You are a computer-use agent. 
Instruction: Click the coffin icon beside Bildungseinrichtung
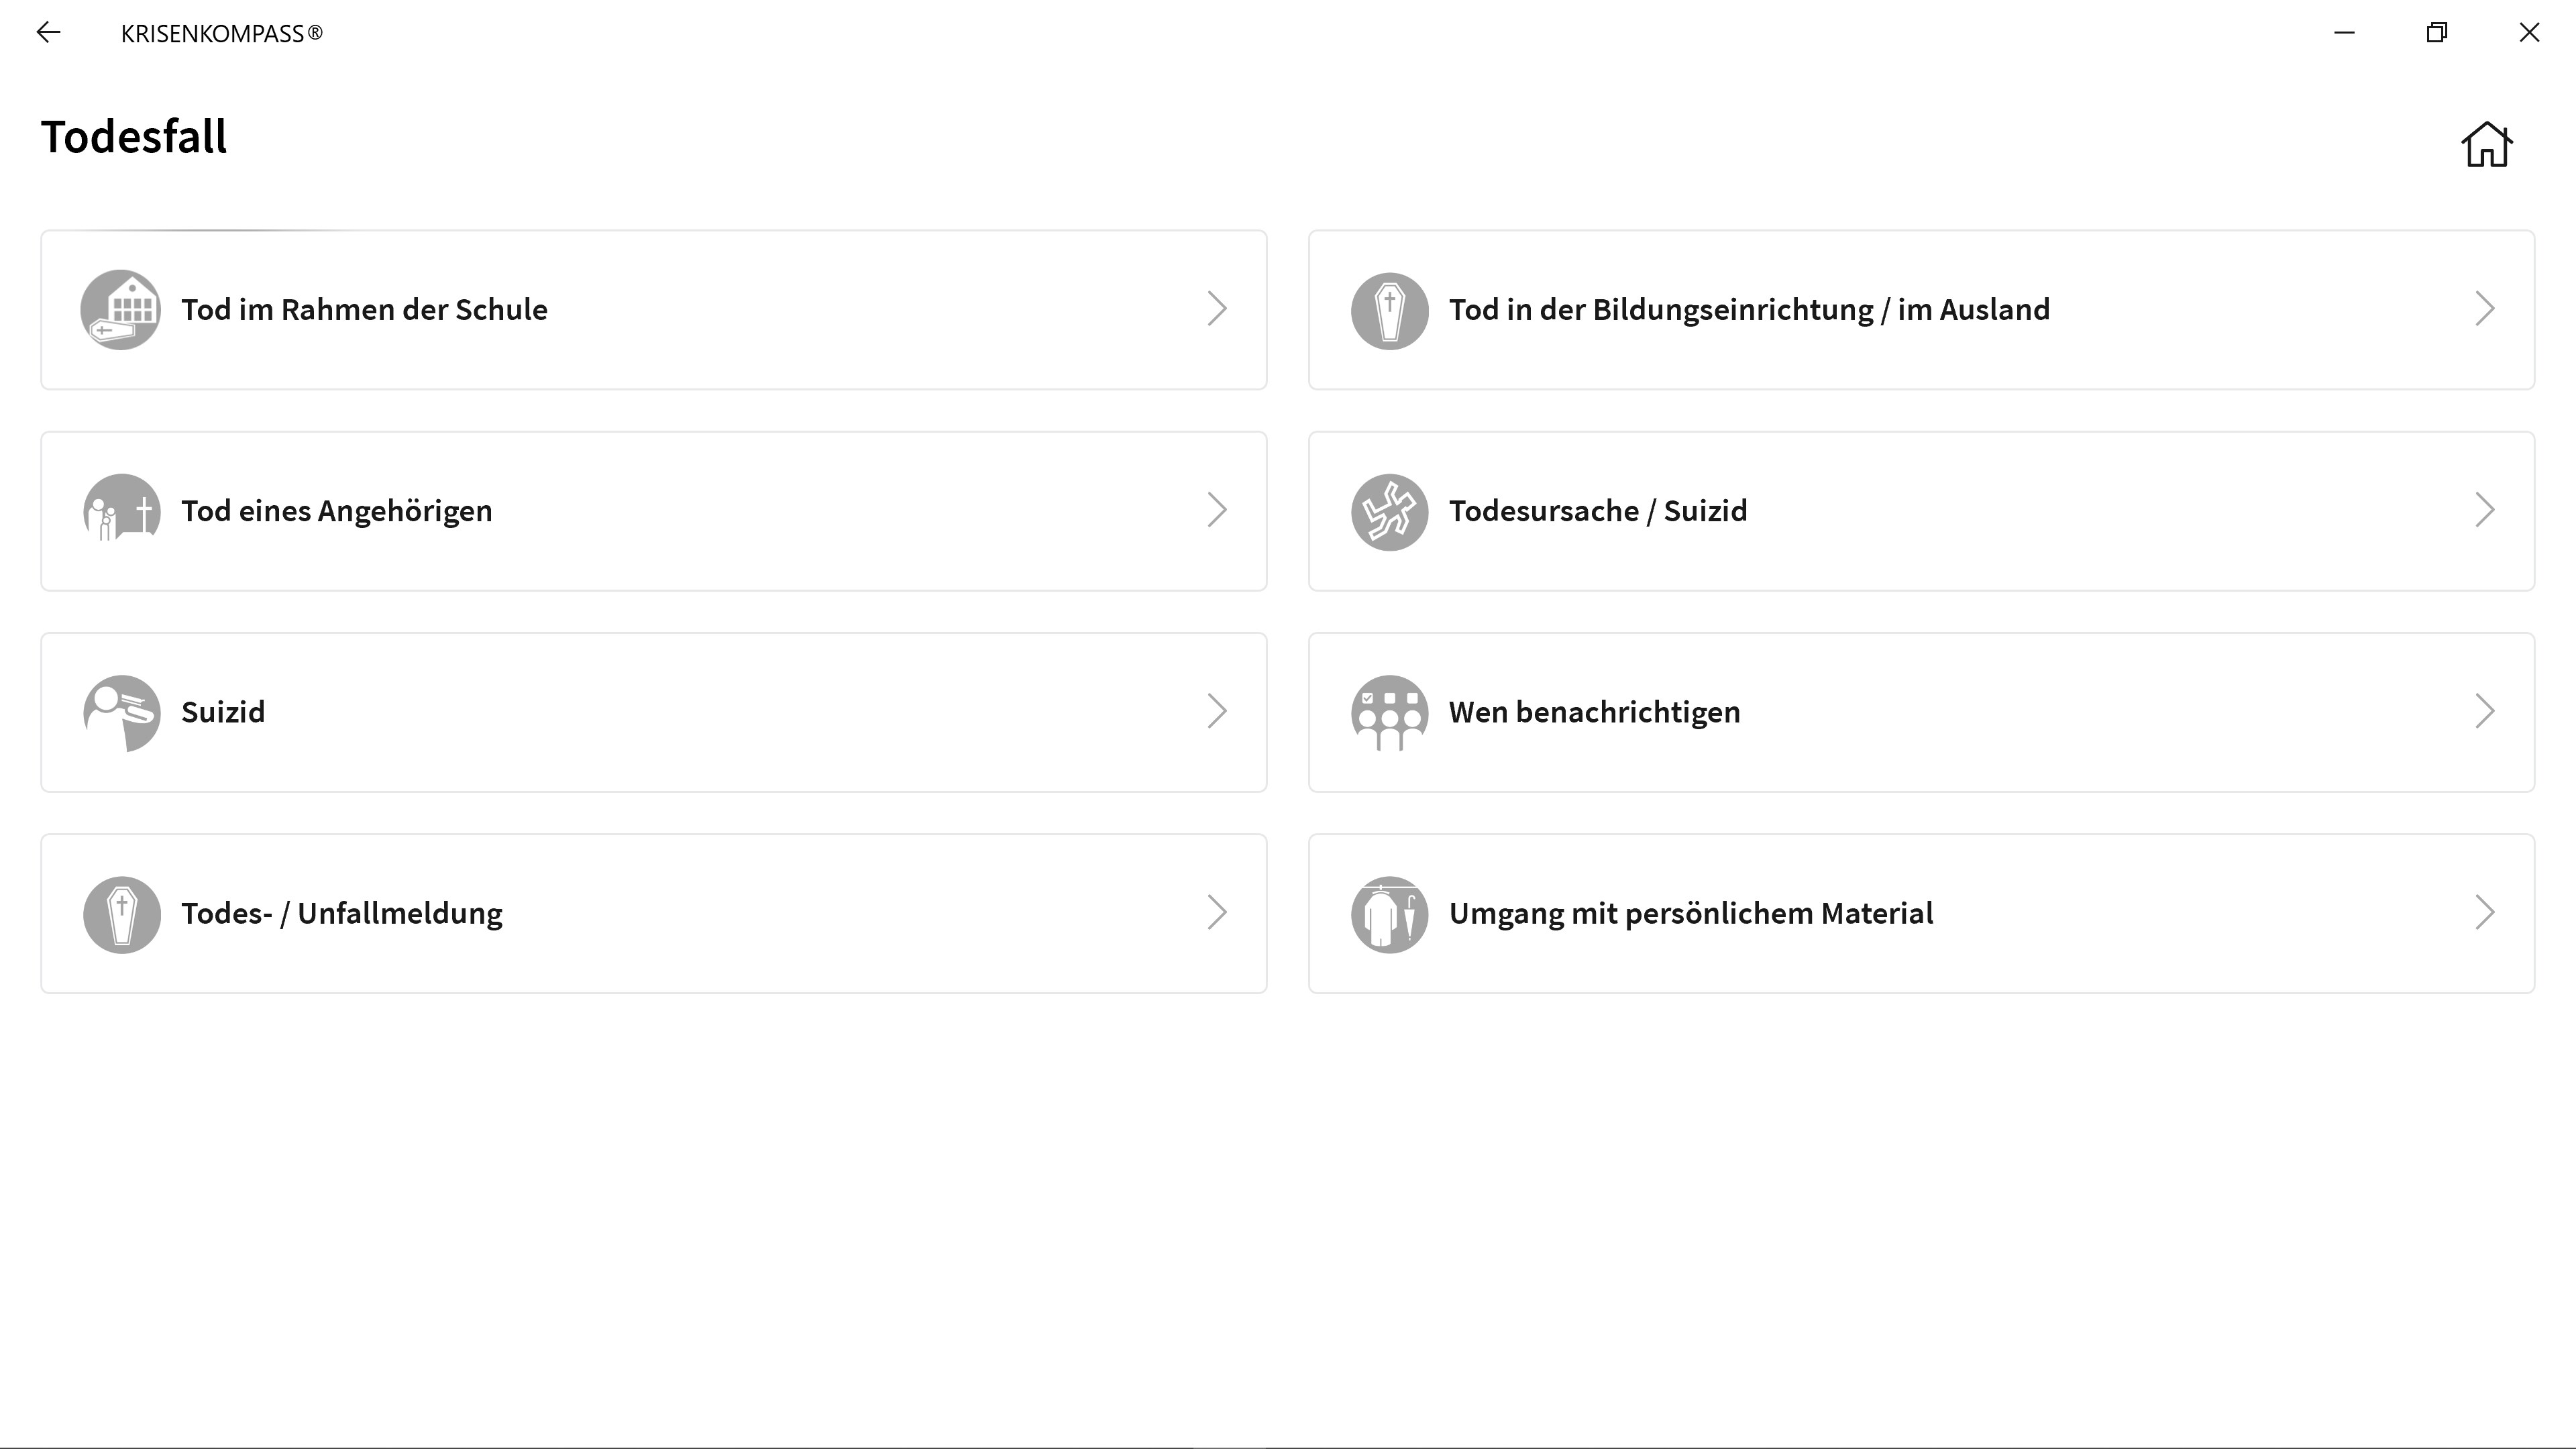[x=1389, y=310]
